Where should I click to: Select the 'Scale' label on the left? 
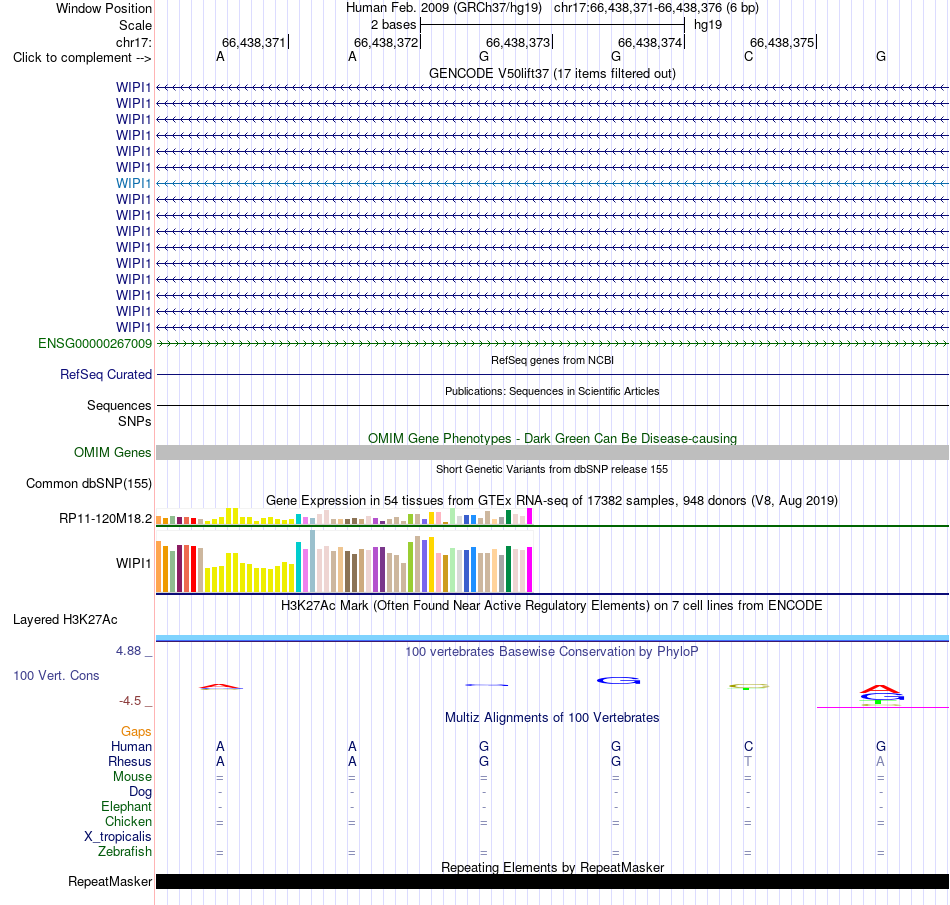[135, 25]
